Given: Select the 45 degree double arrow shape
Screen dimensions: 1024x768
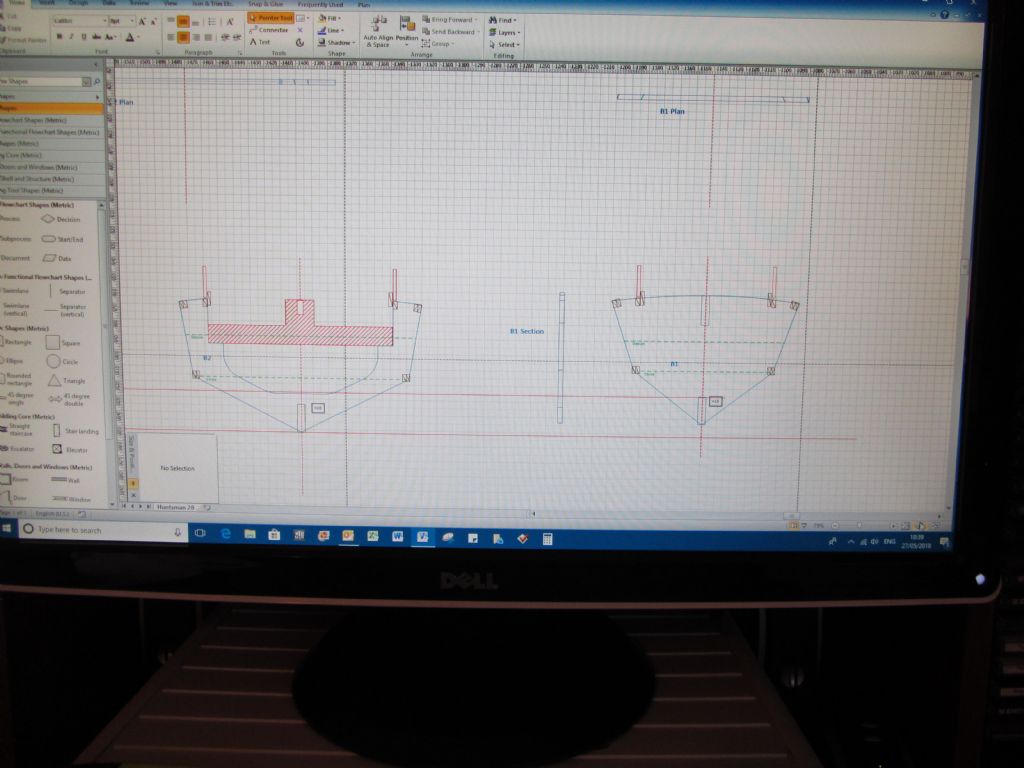Looking at the screenshot, I should tap(69, 399).
